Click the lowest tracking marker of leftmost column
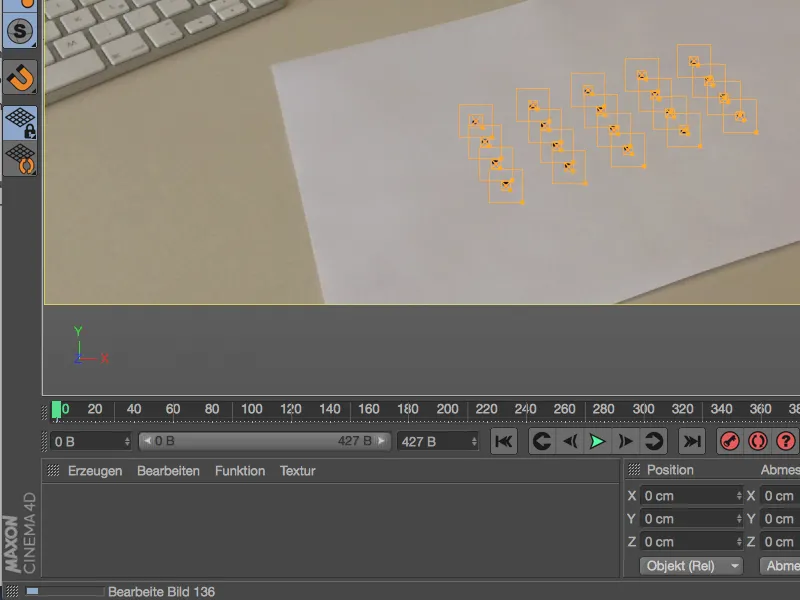This screenshot has width=800, height=600. pos(506,185)
